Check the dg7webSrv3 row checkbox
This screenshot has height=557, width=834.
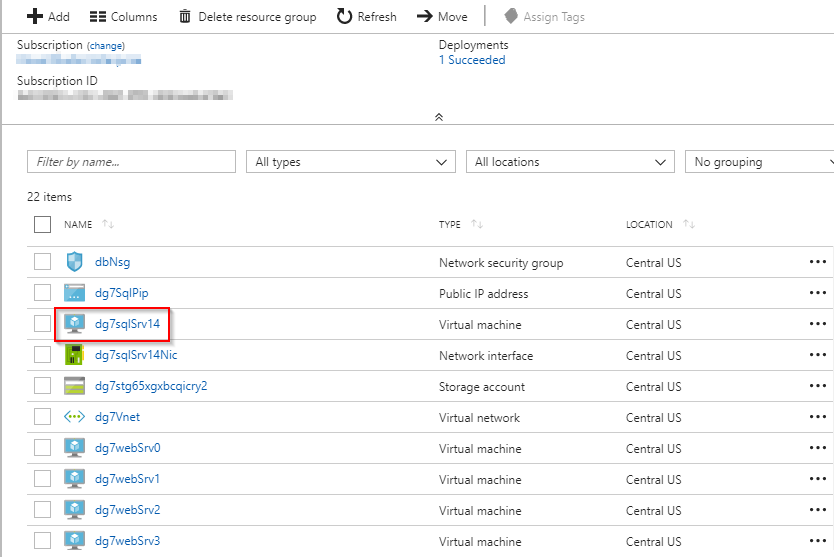[x=43, y=541]
